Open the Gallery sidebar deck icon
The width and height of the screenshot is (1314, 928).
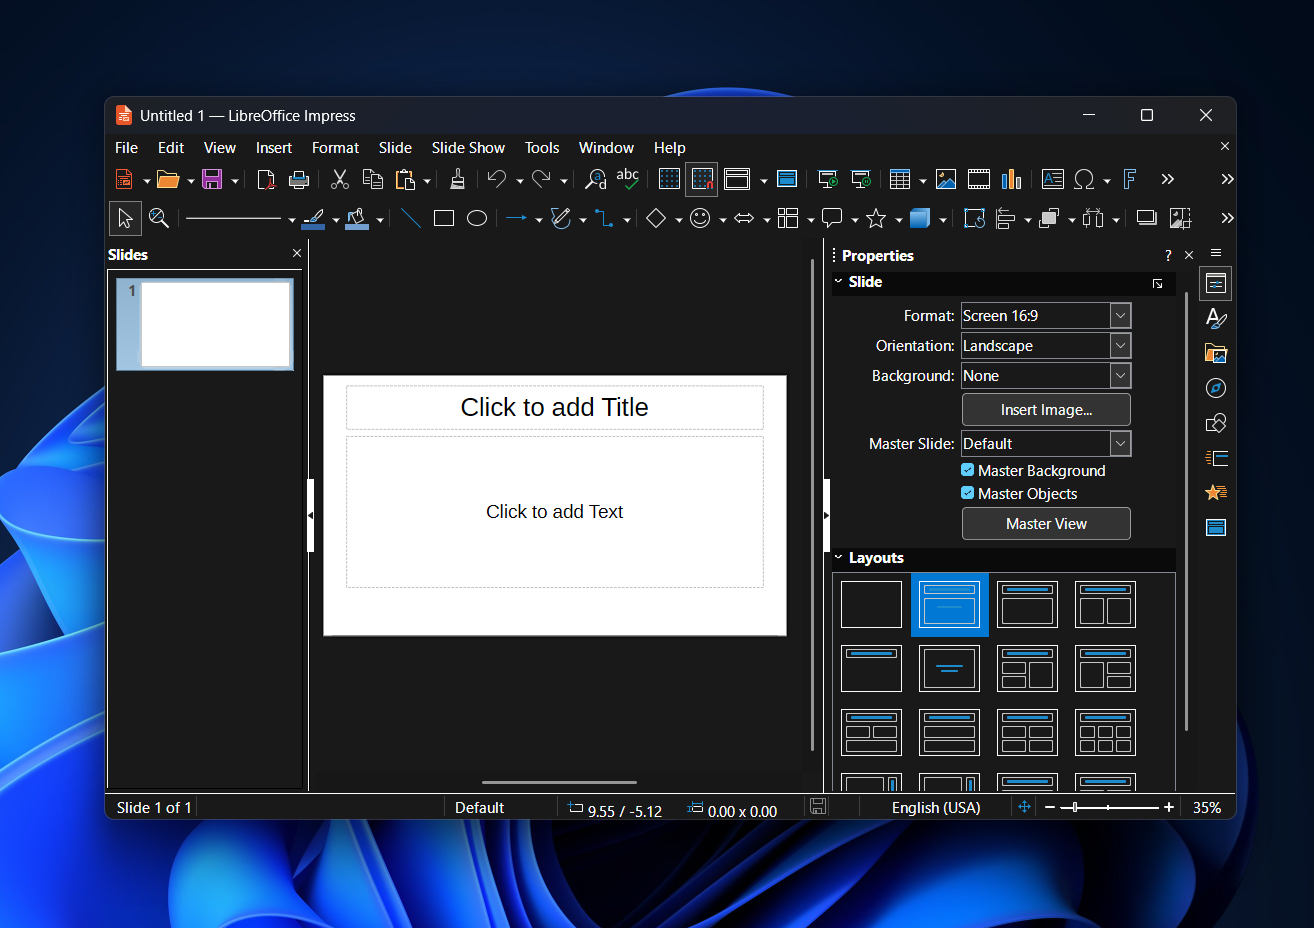coord(1216,353)
